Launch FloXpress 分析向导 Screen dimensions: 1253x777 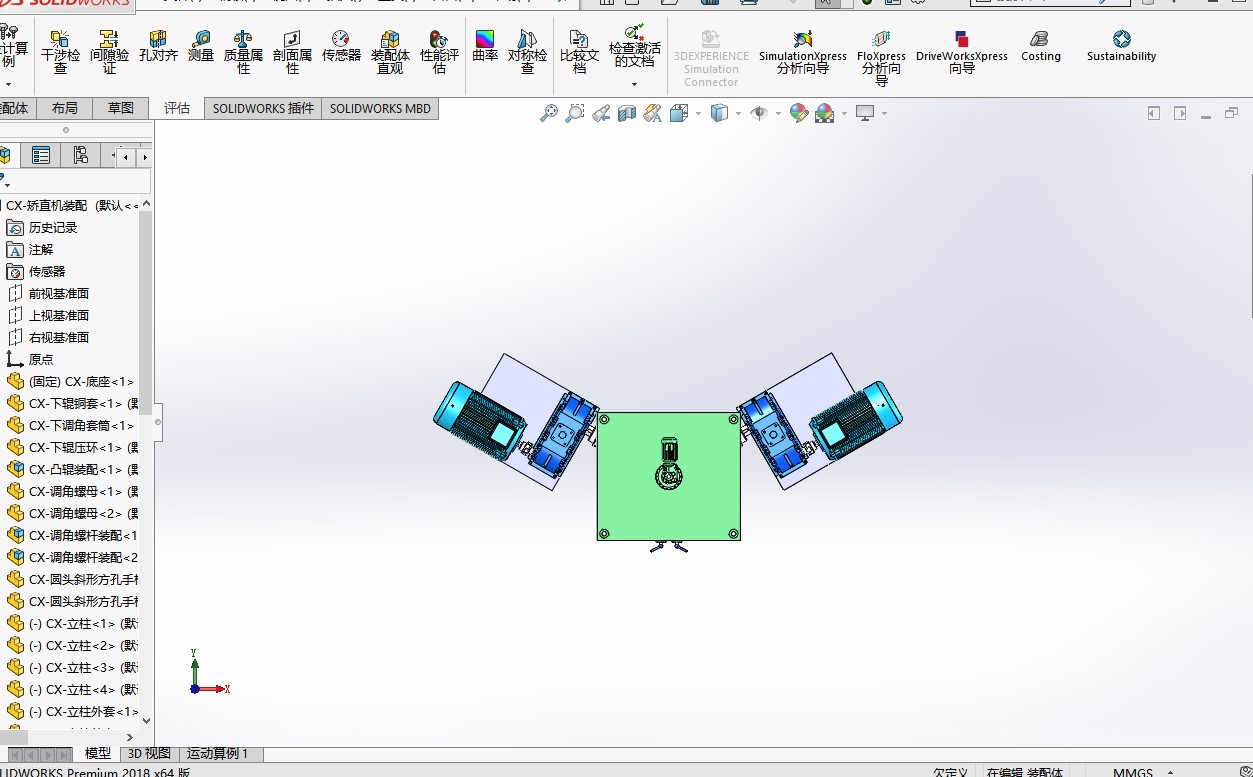coord(881,58)
